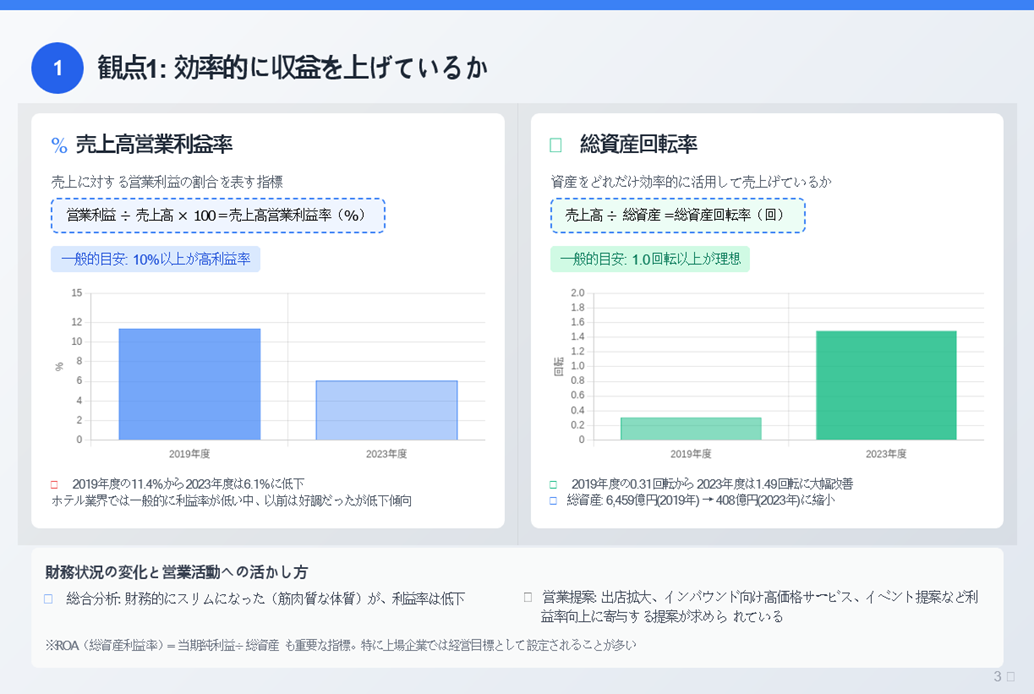Click the % y-axis title of the profit chart
This screenshot has width=1034, height=694.
point(59,367)
